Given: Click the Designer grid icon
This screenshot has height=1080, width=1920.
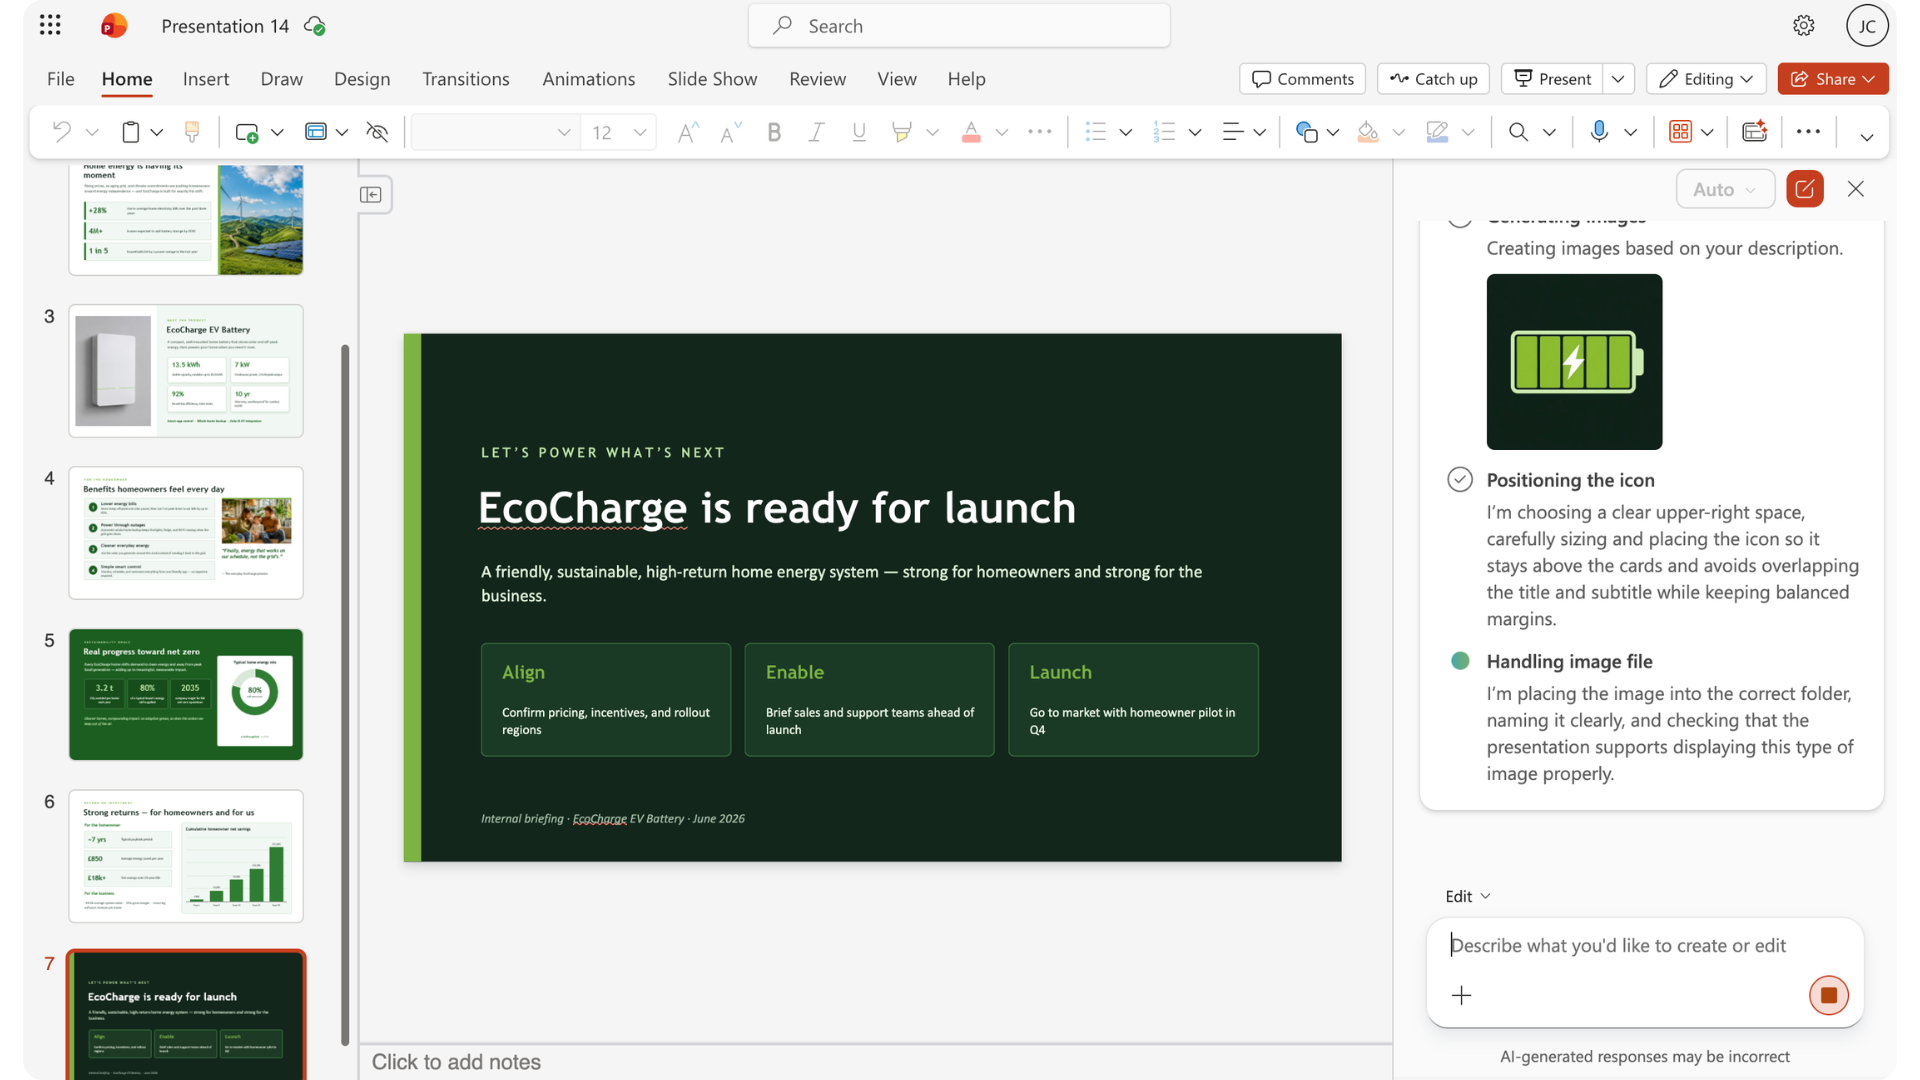Looking at the screenshot, I should [x=1680, y=132].
